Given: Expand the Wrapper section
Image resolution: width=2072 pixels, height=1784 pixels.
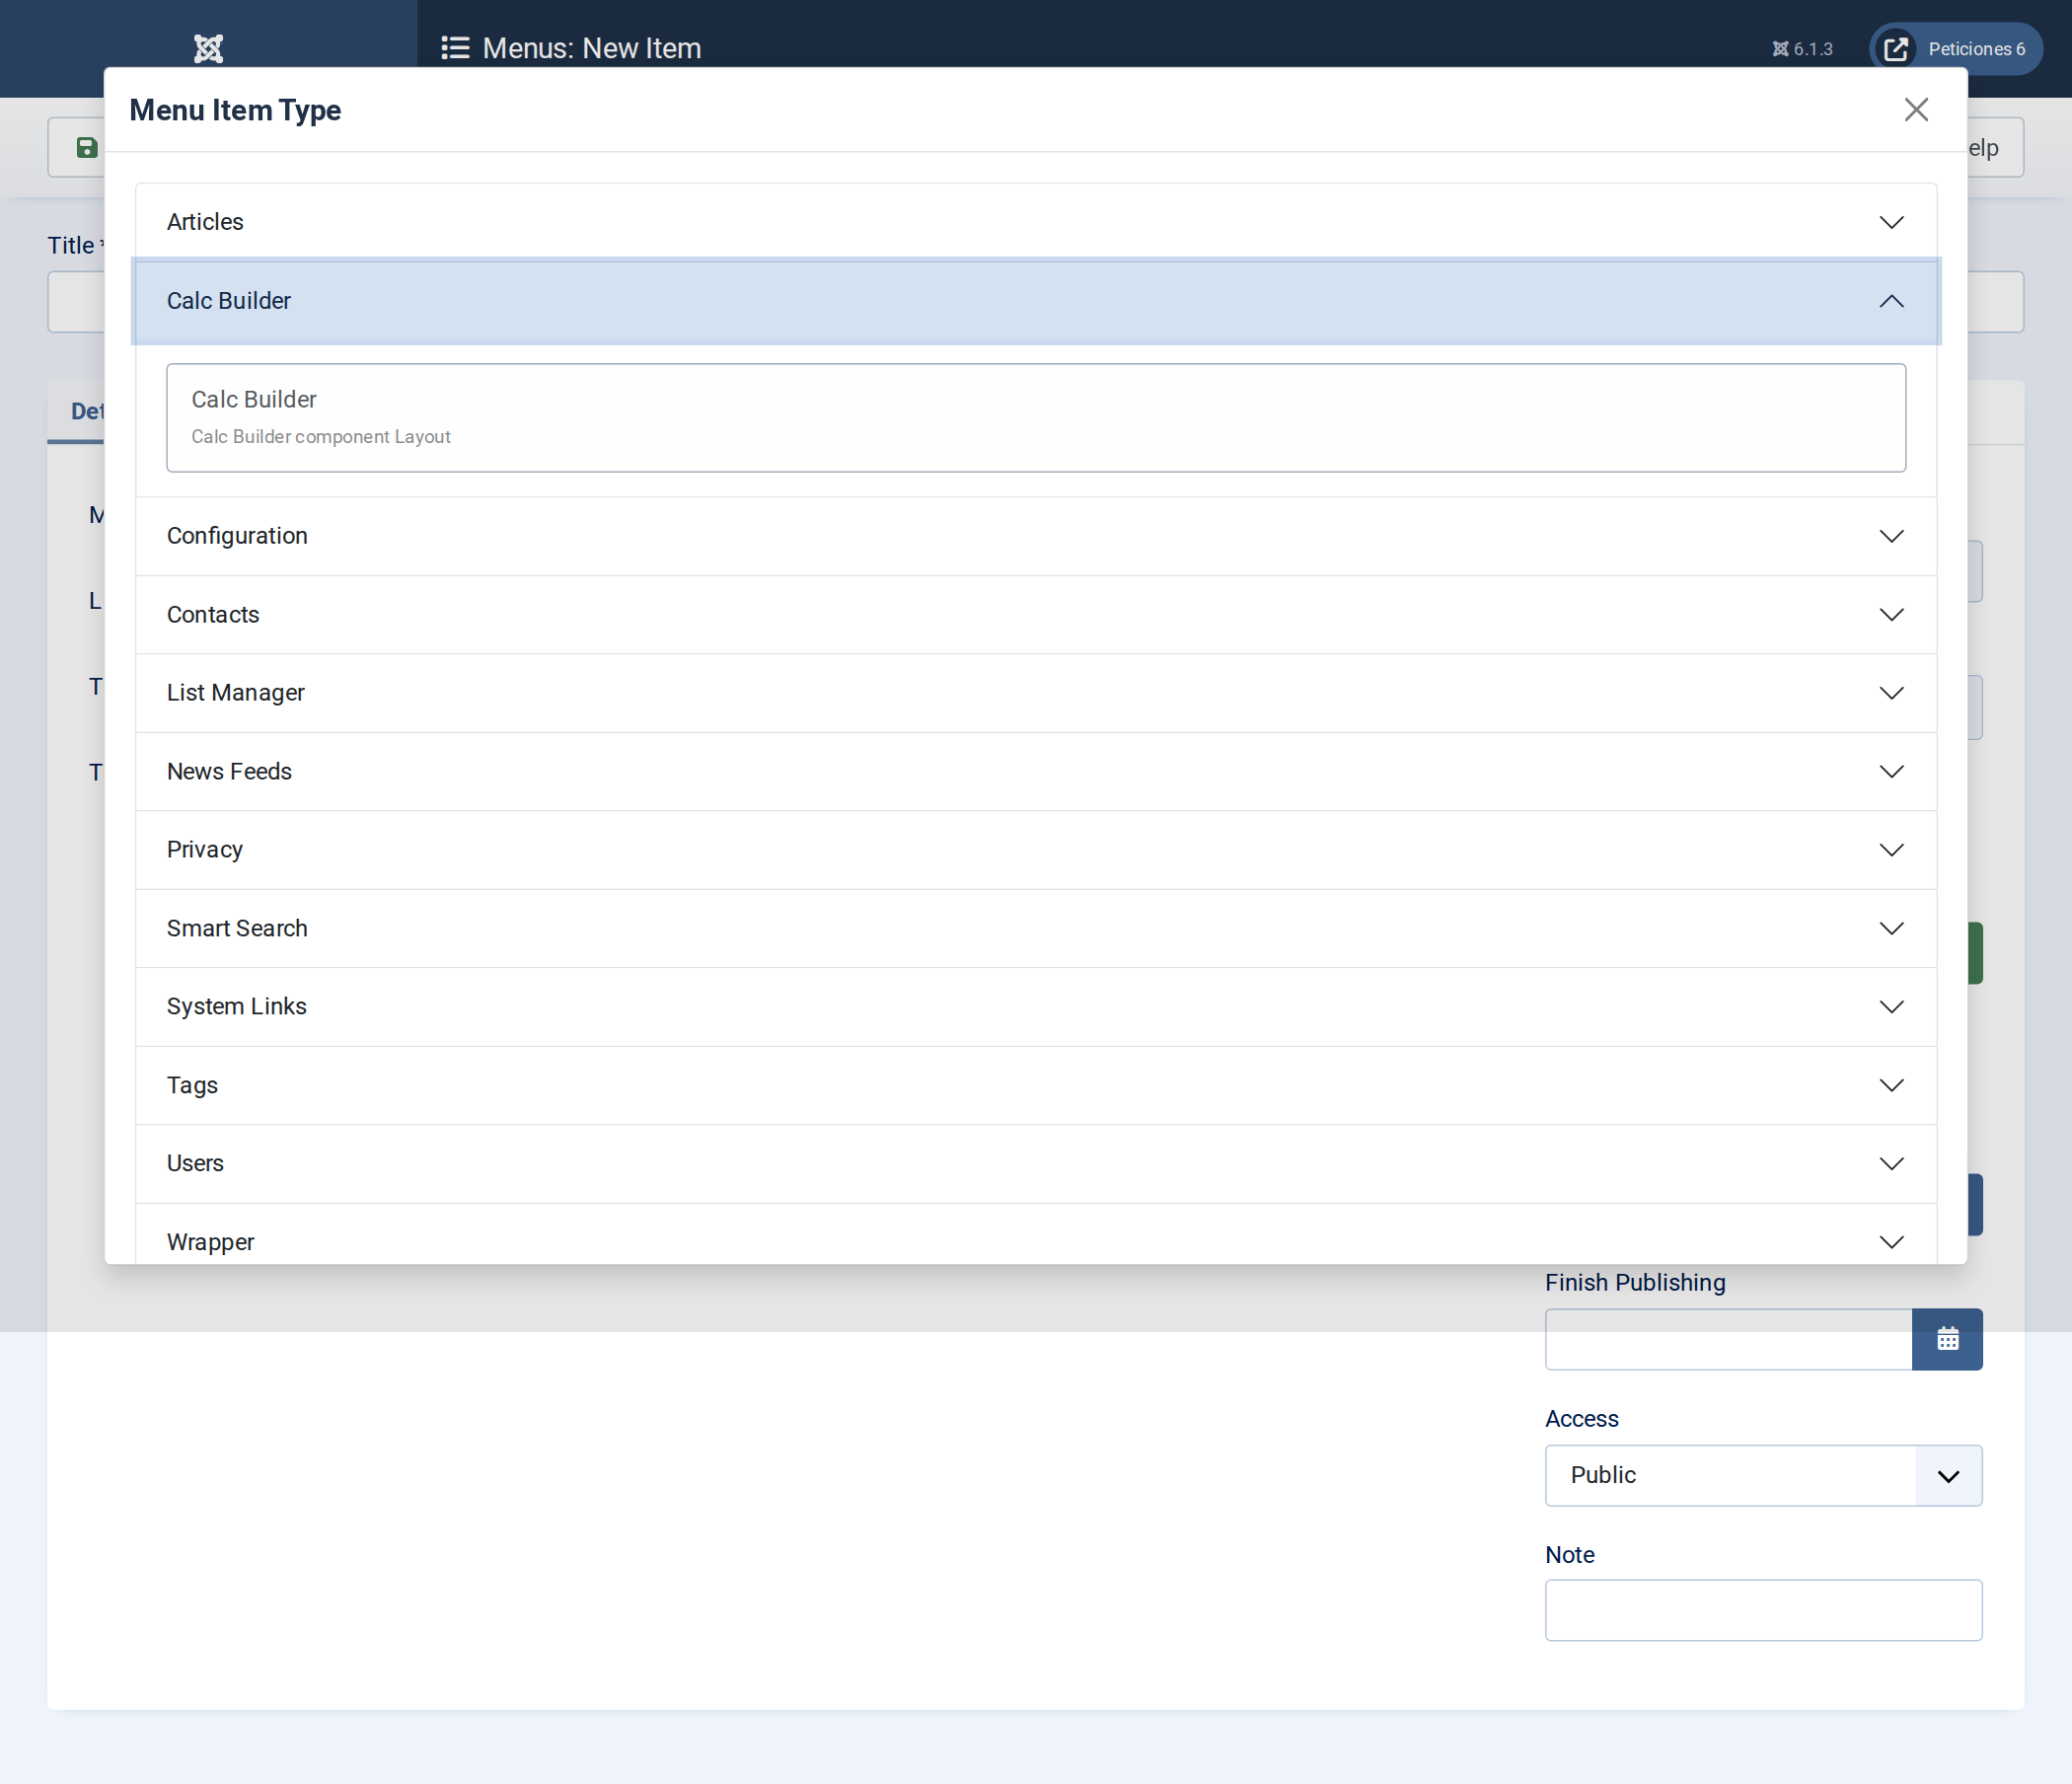Looking at the screenshot, I should (x=1036, y=1235).
